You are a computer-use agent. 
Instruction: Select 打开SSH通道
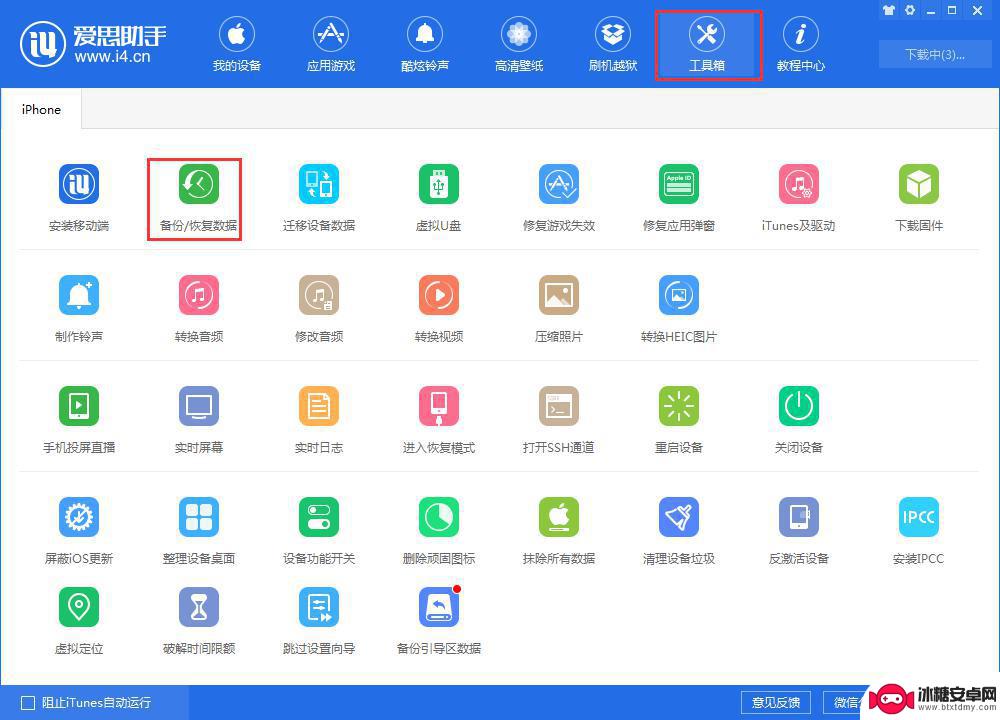(559, 419)
